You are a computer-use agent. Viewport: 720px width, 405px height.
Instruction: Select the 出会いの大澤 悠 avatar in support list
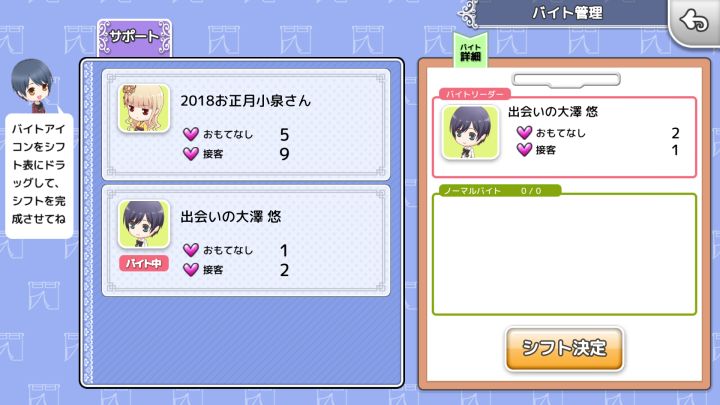[x=144, y=224]
